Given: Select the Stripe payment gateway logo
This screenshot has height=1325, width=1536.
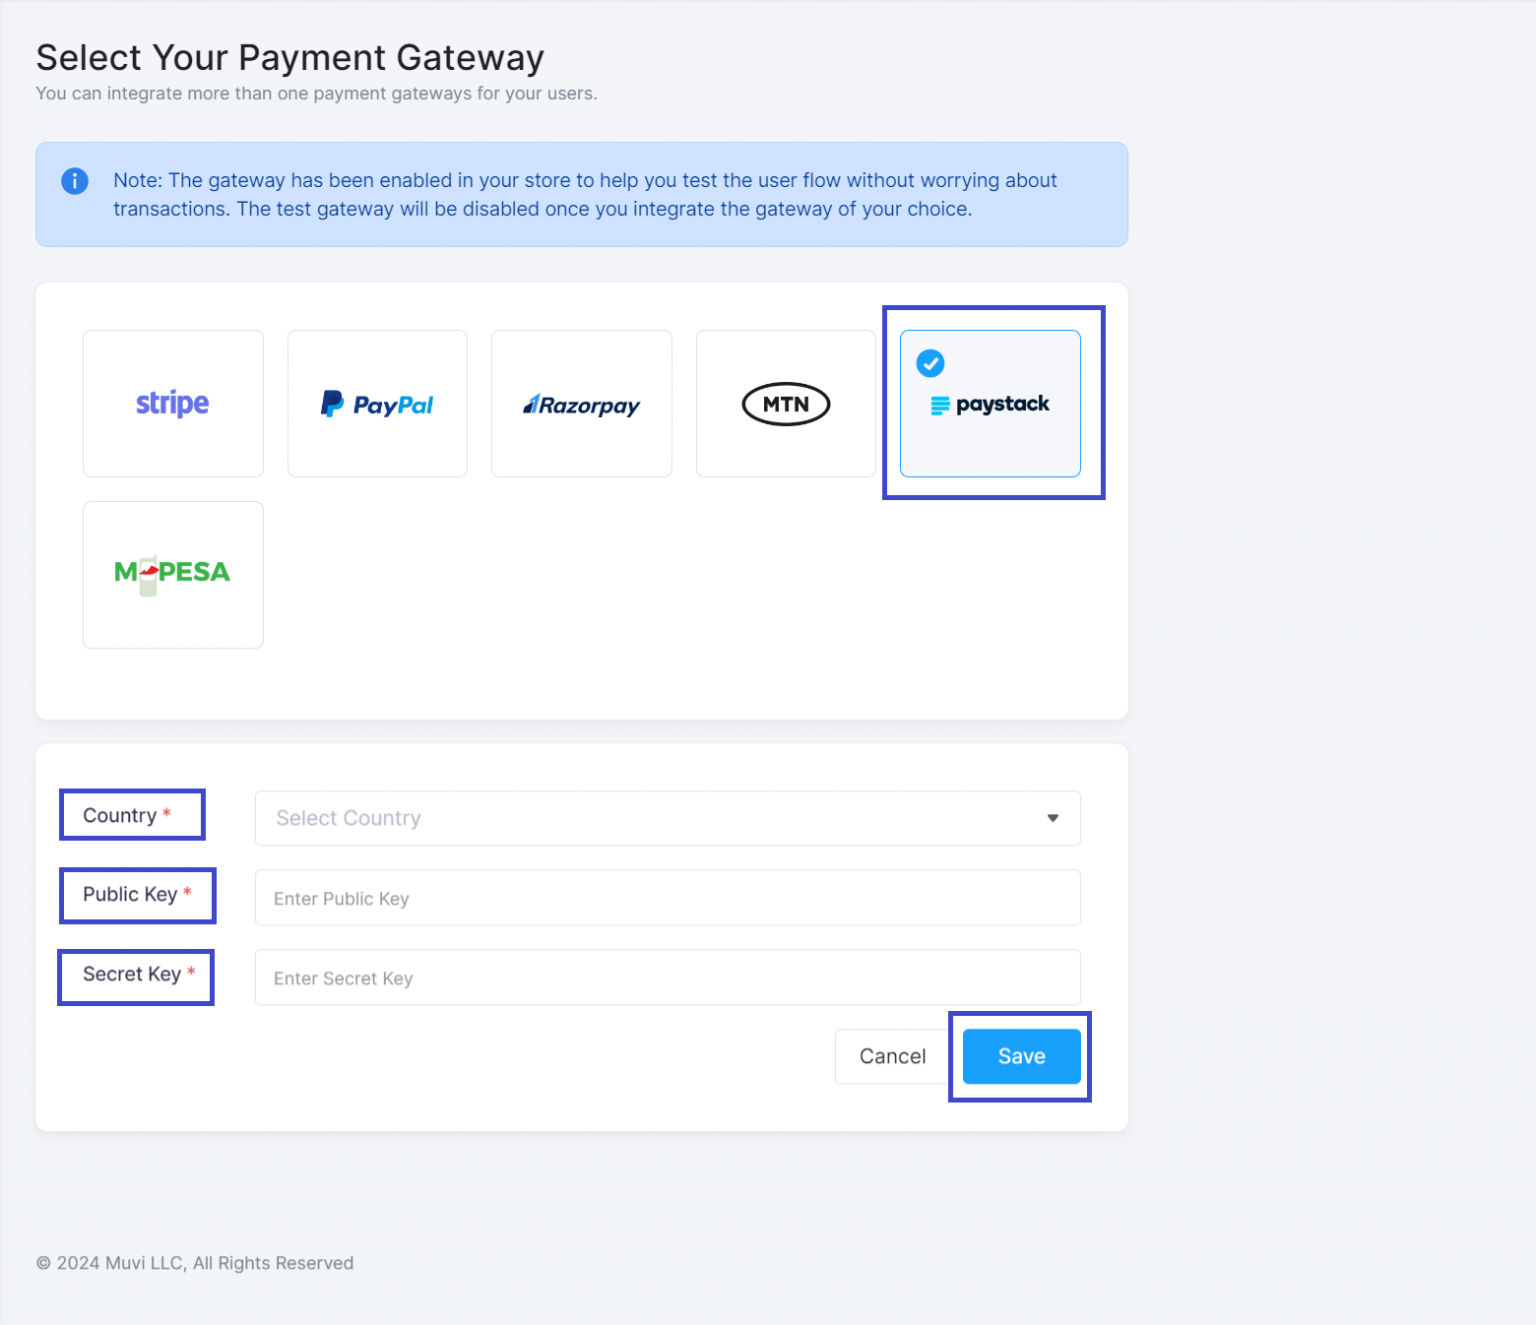Looking at the screenshot, I should tap(173, 403).
